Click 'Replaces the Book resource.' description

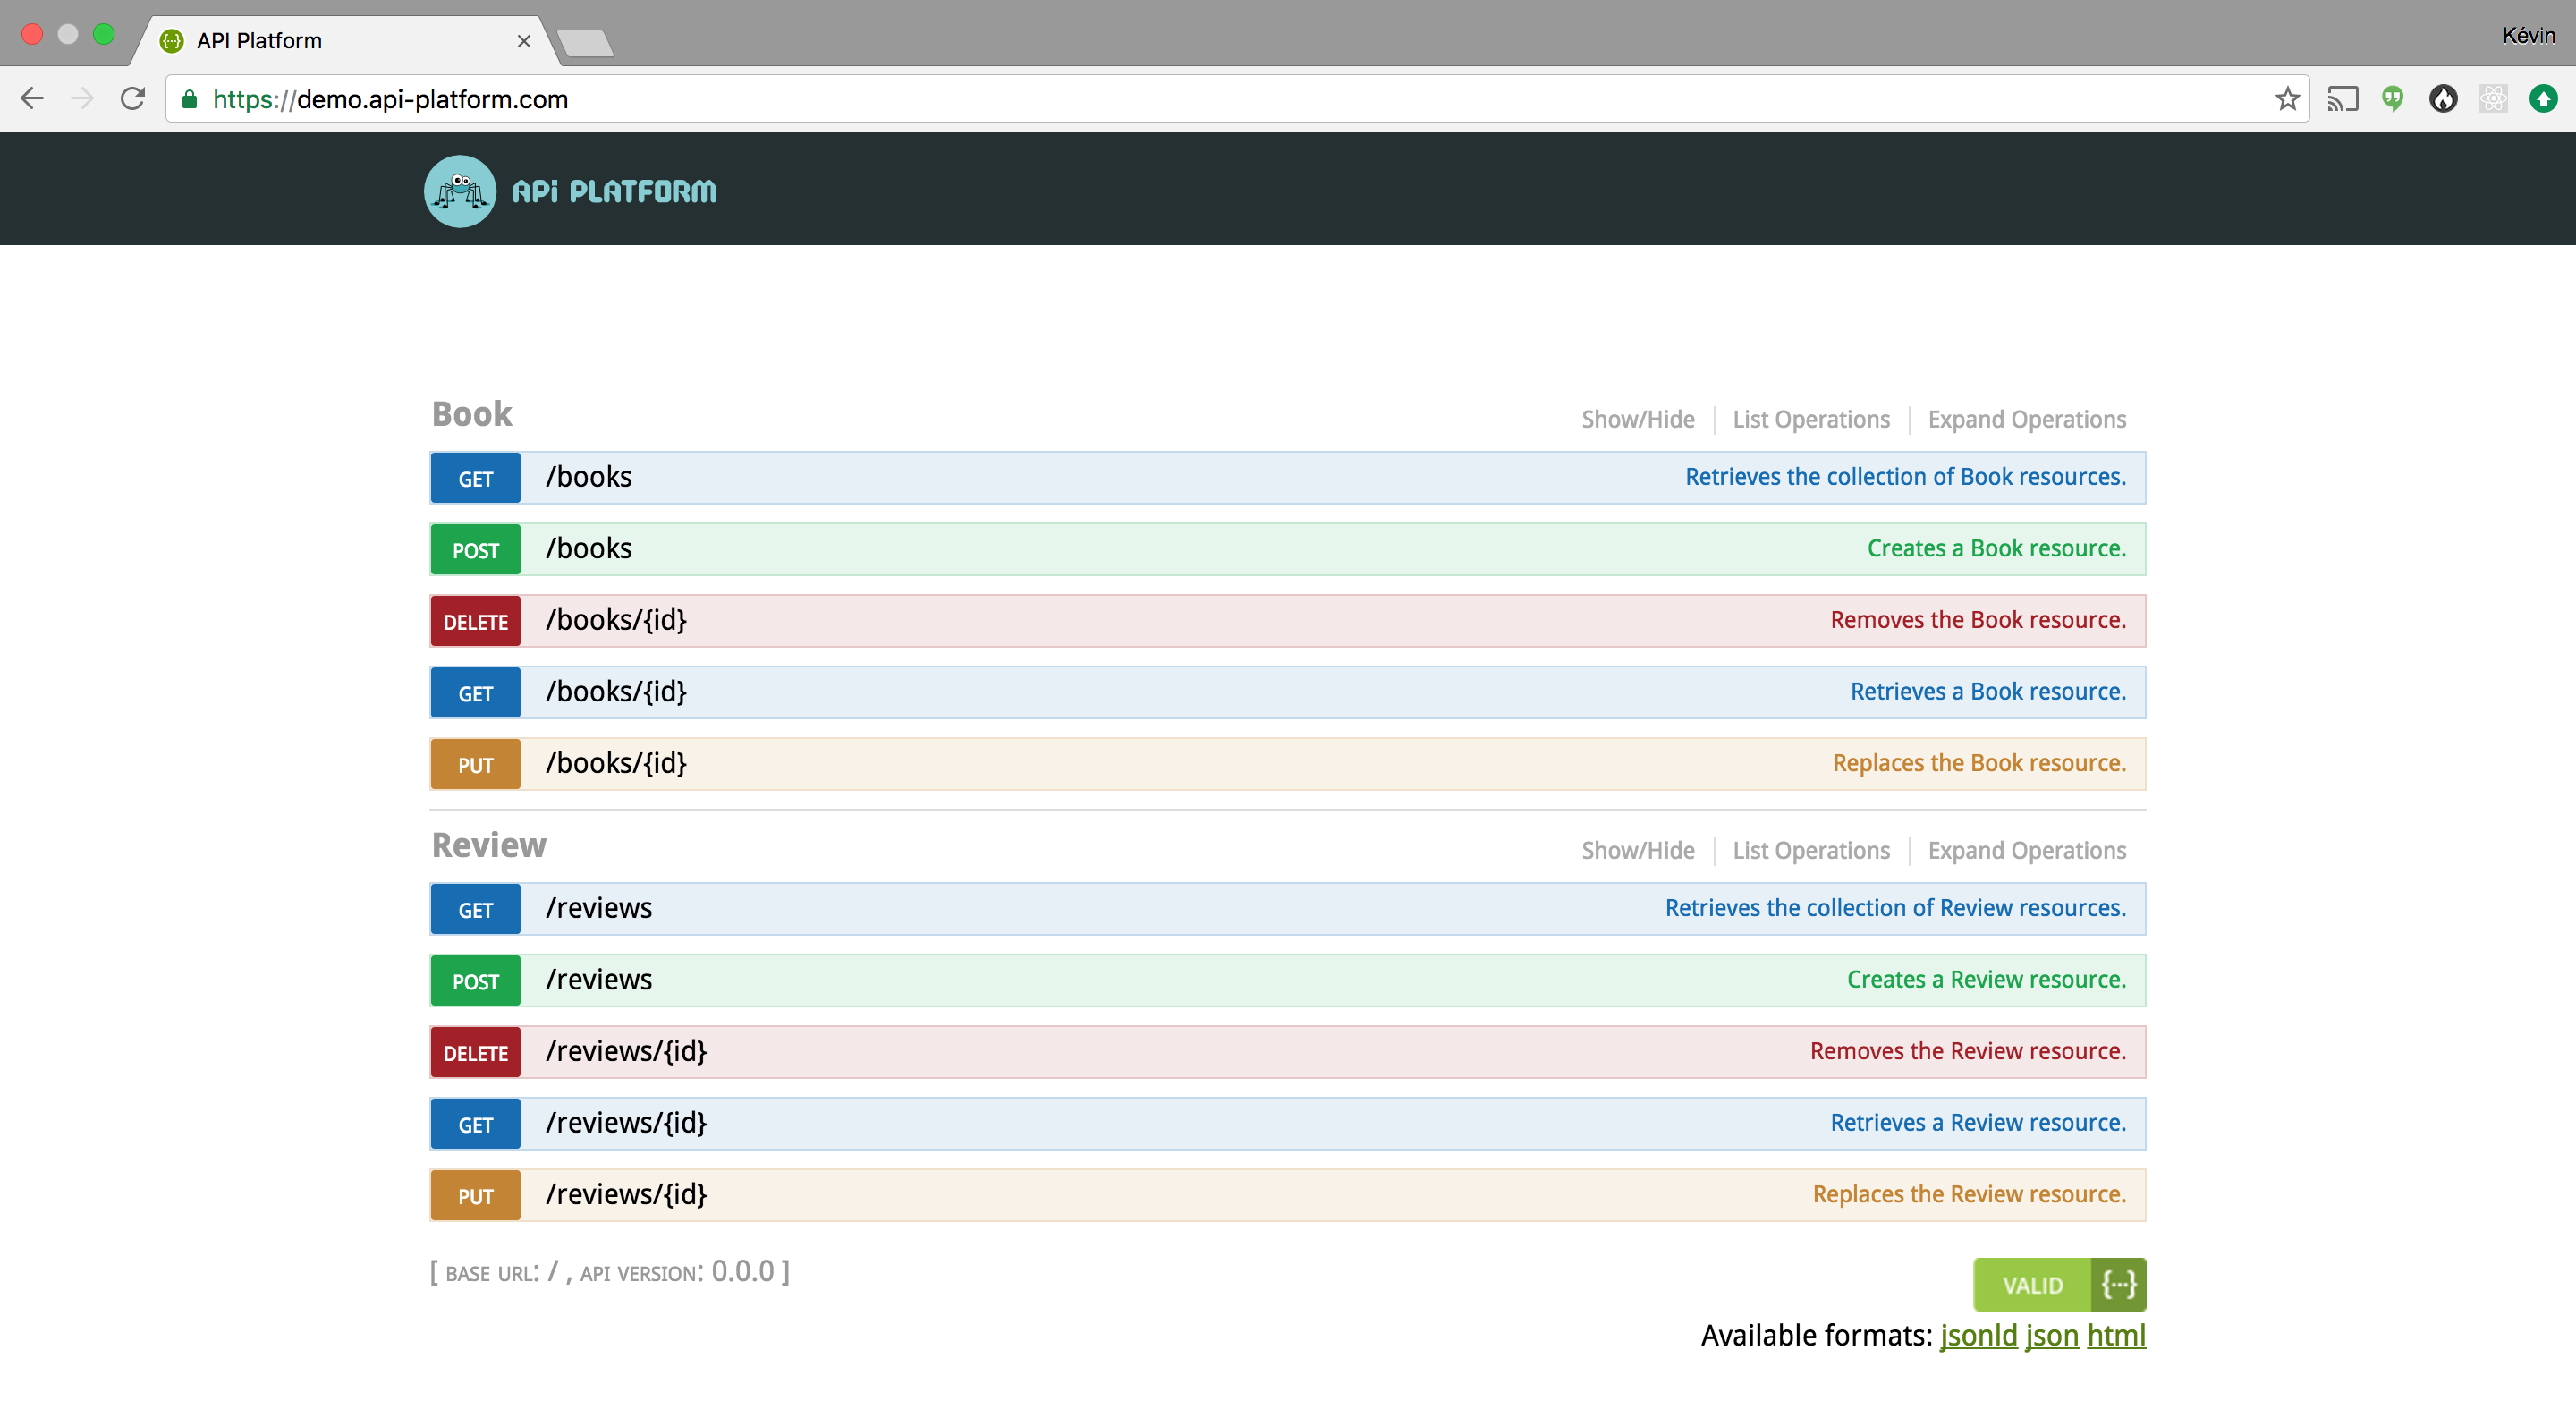pyautogui.click(x=1979, y=763)
